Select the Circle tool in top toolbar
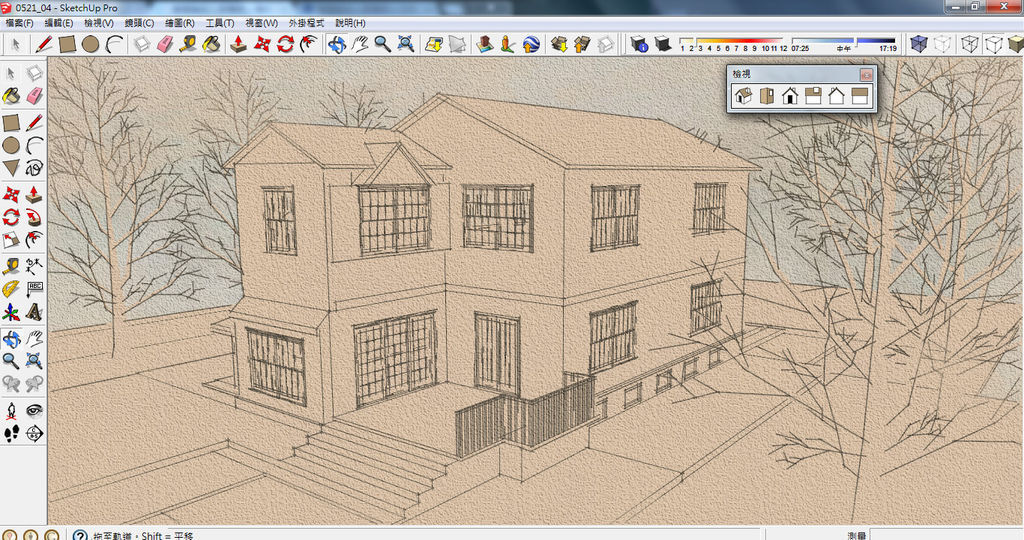The width and height of the screenshot is (1024, 540). (x=90, y=44)
